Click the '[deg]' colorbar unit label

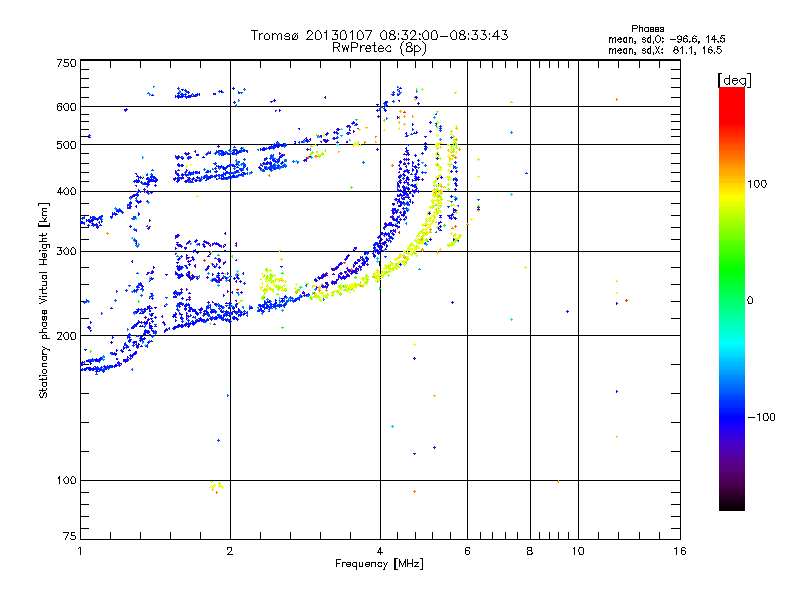[734, 80]
